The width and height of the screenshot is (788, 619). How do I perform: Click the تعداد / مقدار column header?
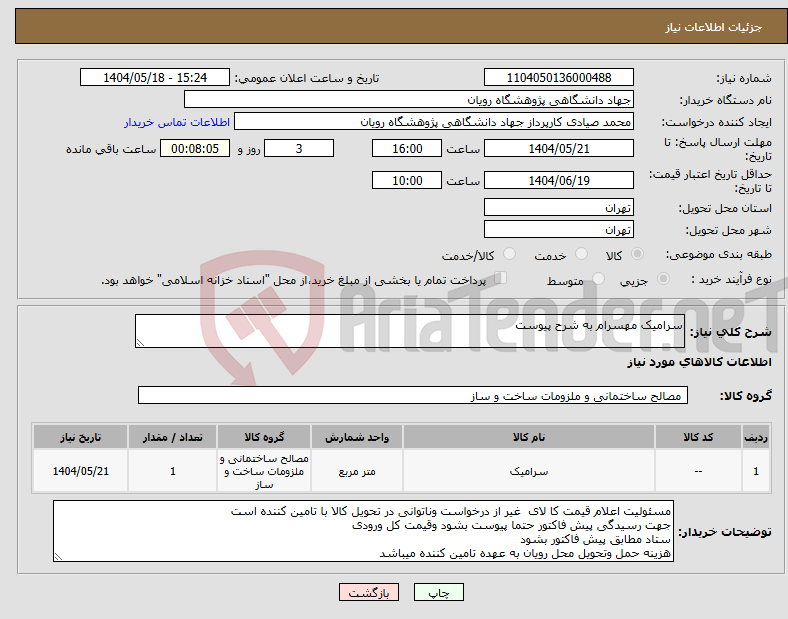pyautogui.click(x=172, y=437)
